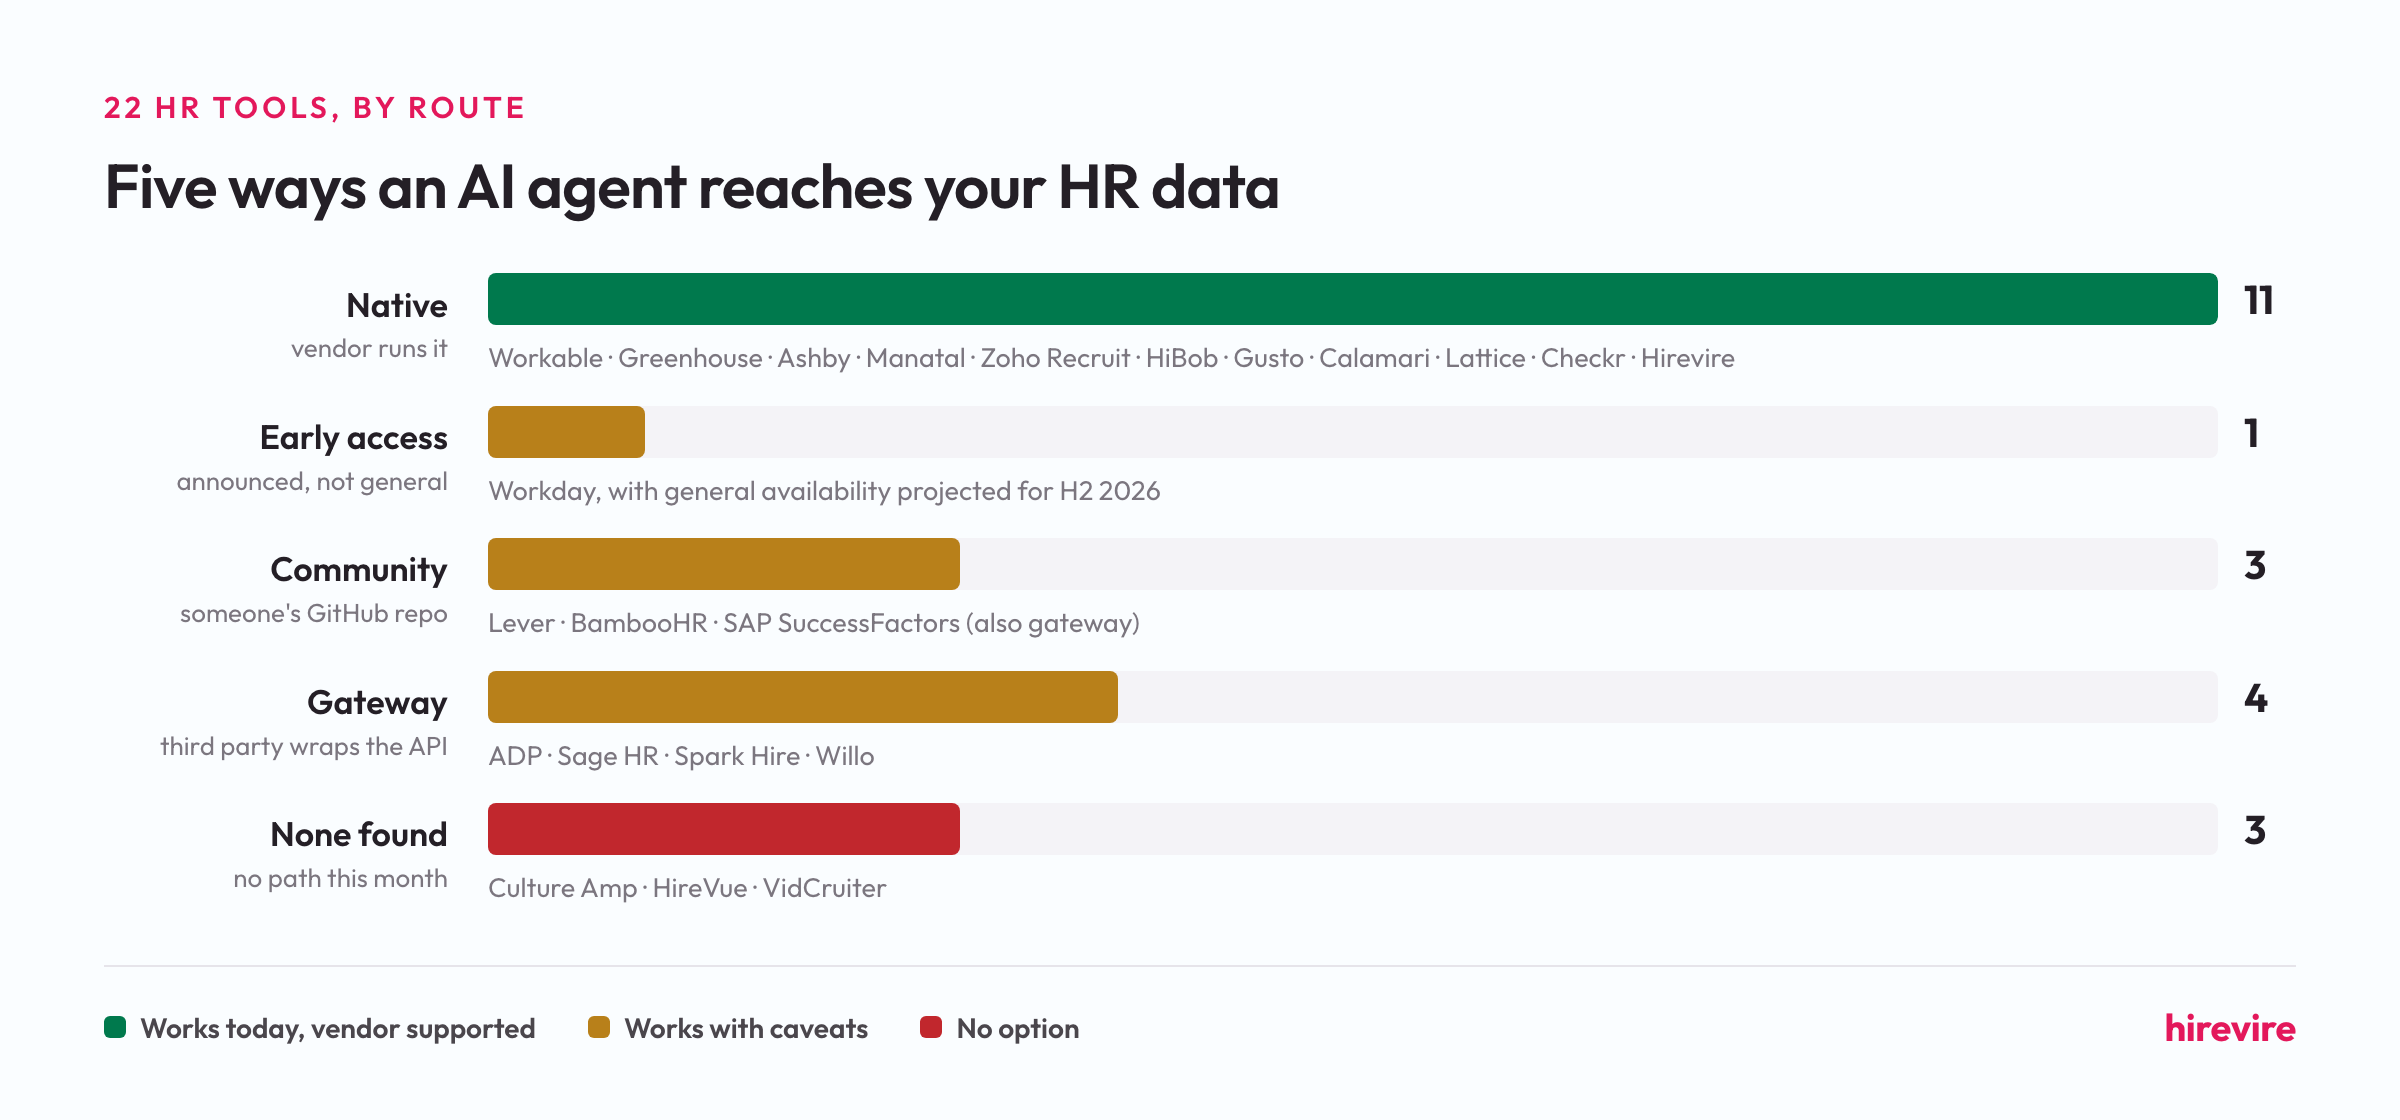This screenshot has width=2400, height=1120.
Task: Click the count '3' beside Community bar
Action: pos(2255,565)
